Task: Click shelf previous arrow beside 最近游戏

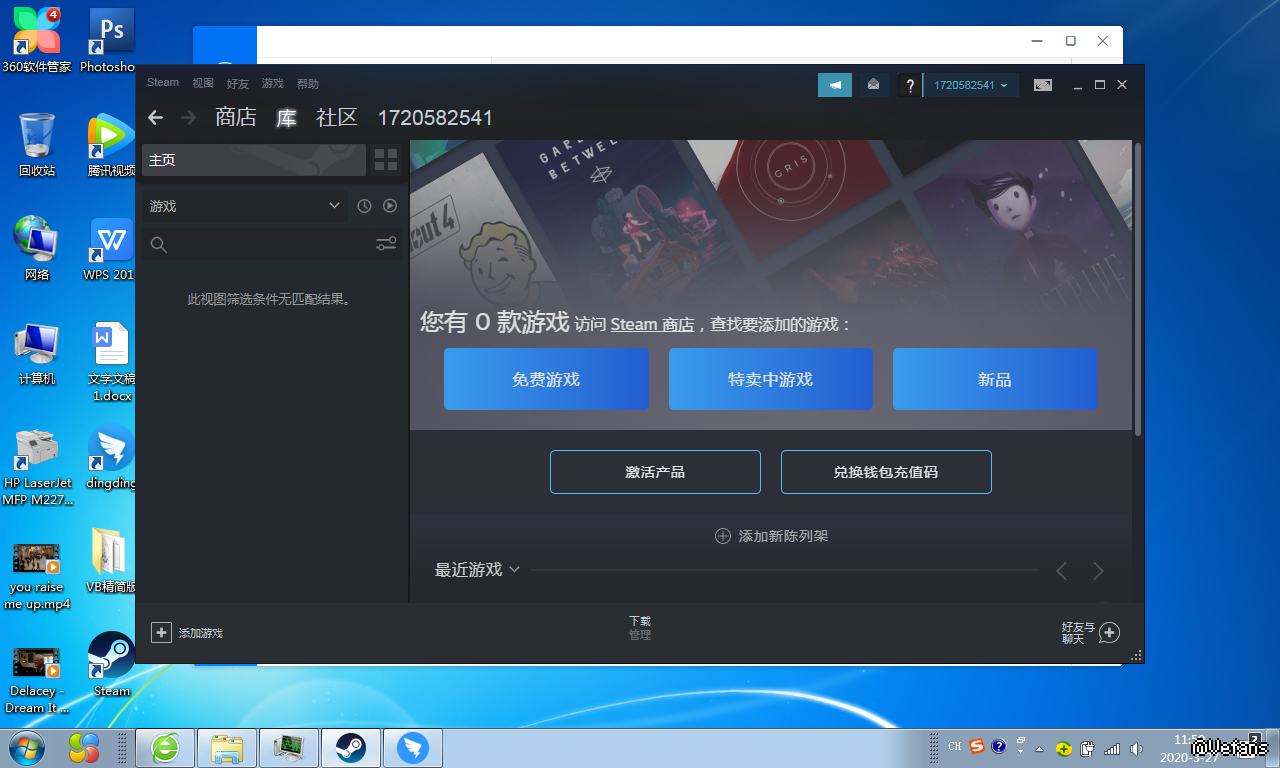Action: [x=1062, y=571]
